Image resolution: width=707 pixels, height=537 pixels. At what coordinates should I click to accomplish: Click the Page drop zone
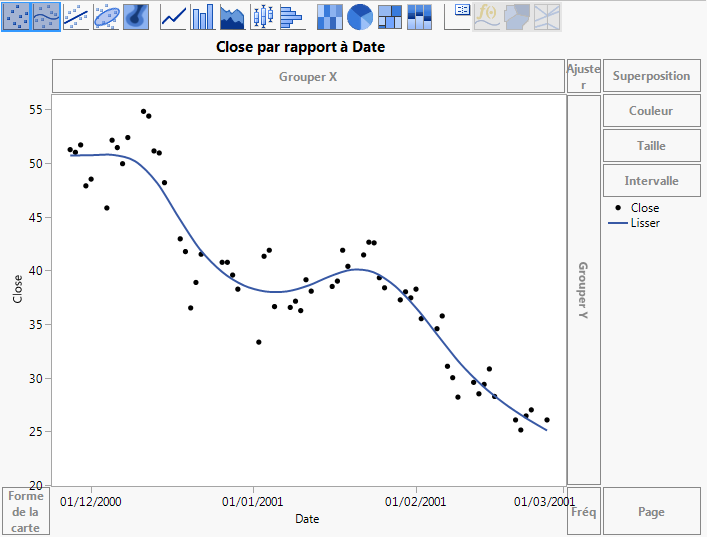[652, 511]
